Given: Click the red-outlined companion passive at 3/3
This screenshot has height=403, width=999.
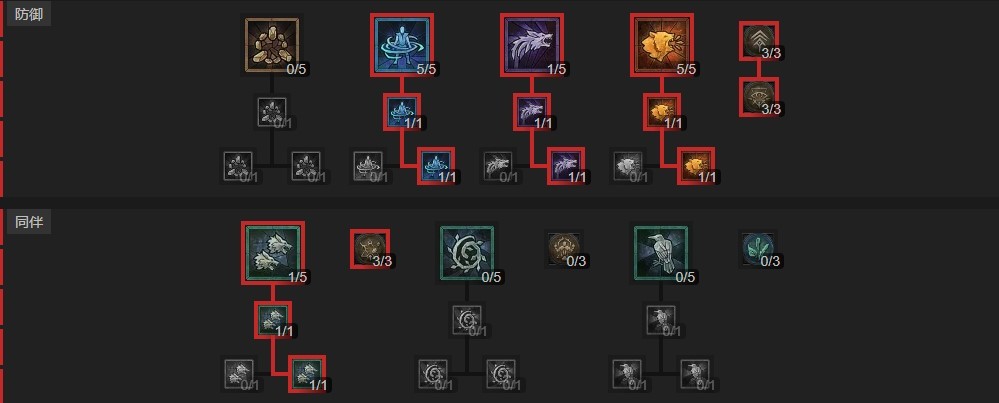Looking at the screenshot, I should coord(370,249).
